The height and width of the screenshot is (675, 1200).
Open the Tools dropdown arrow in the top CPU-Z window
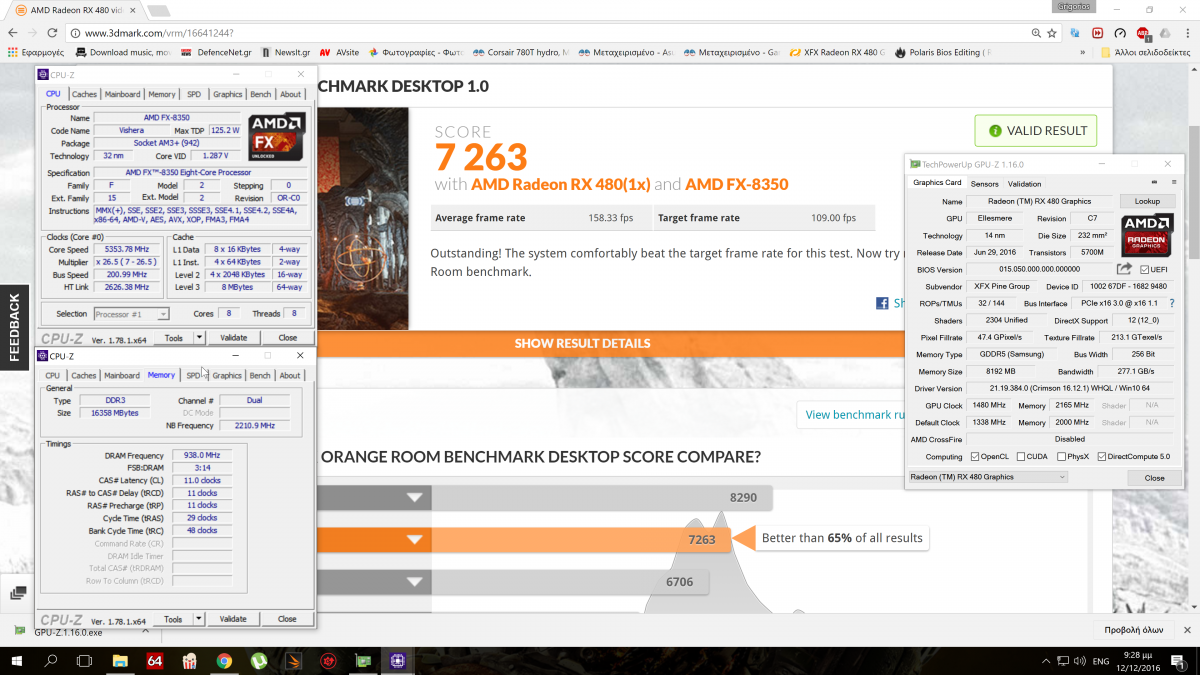click(200, 338)
